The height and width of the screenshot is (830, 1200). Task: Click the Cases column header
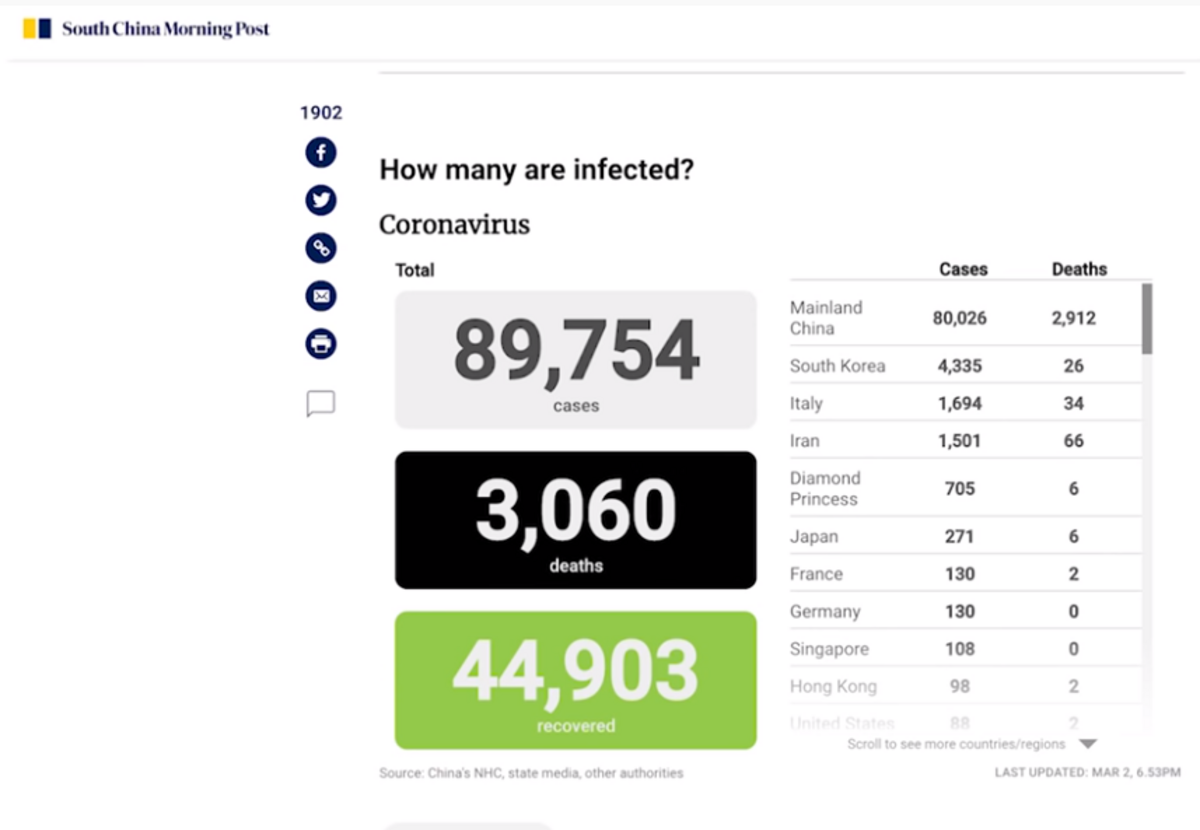tap(963, 269)
